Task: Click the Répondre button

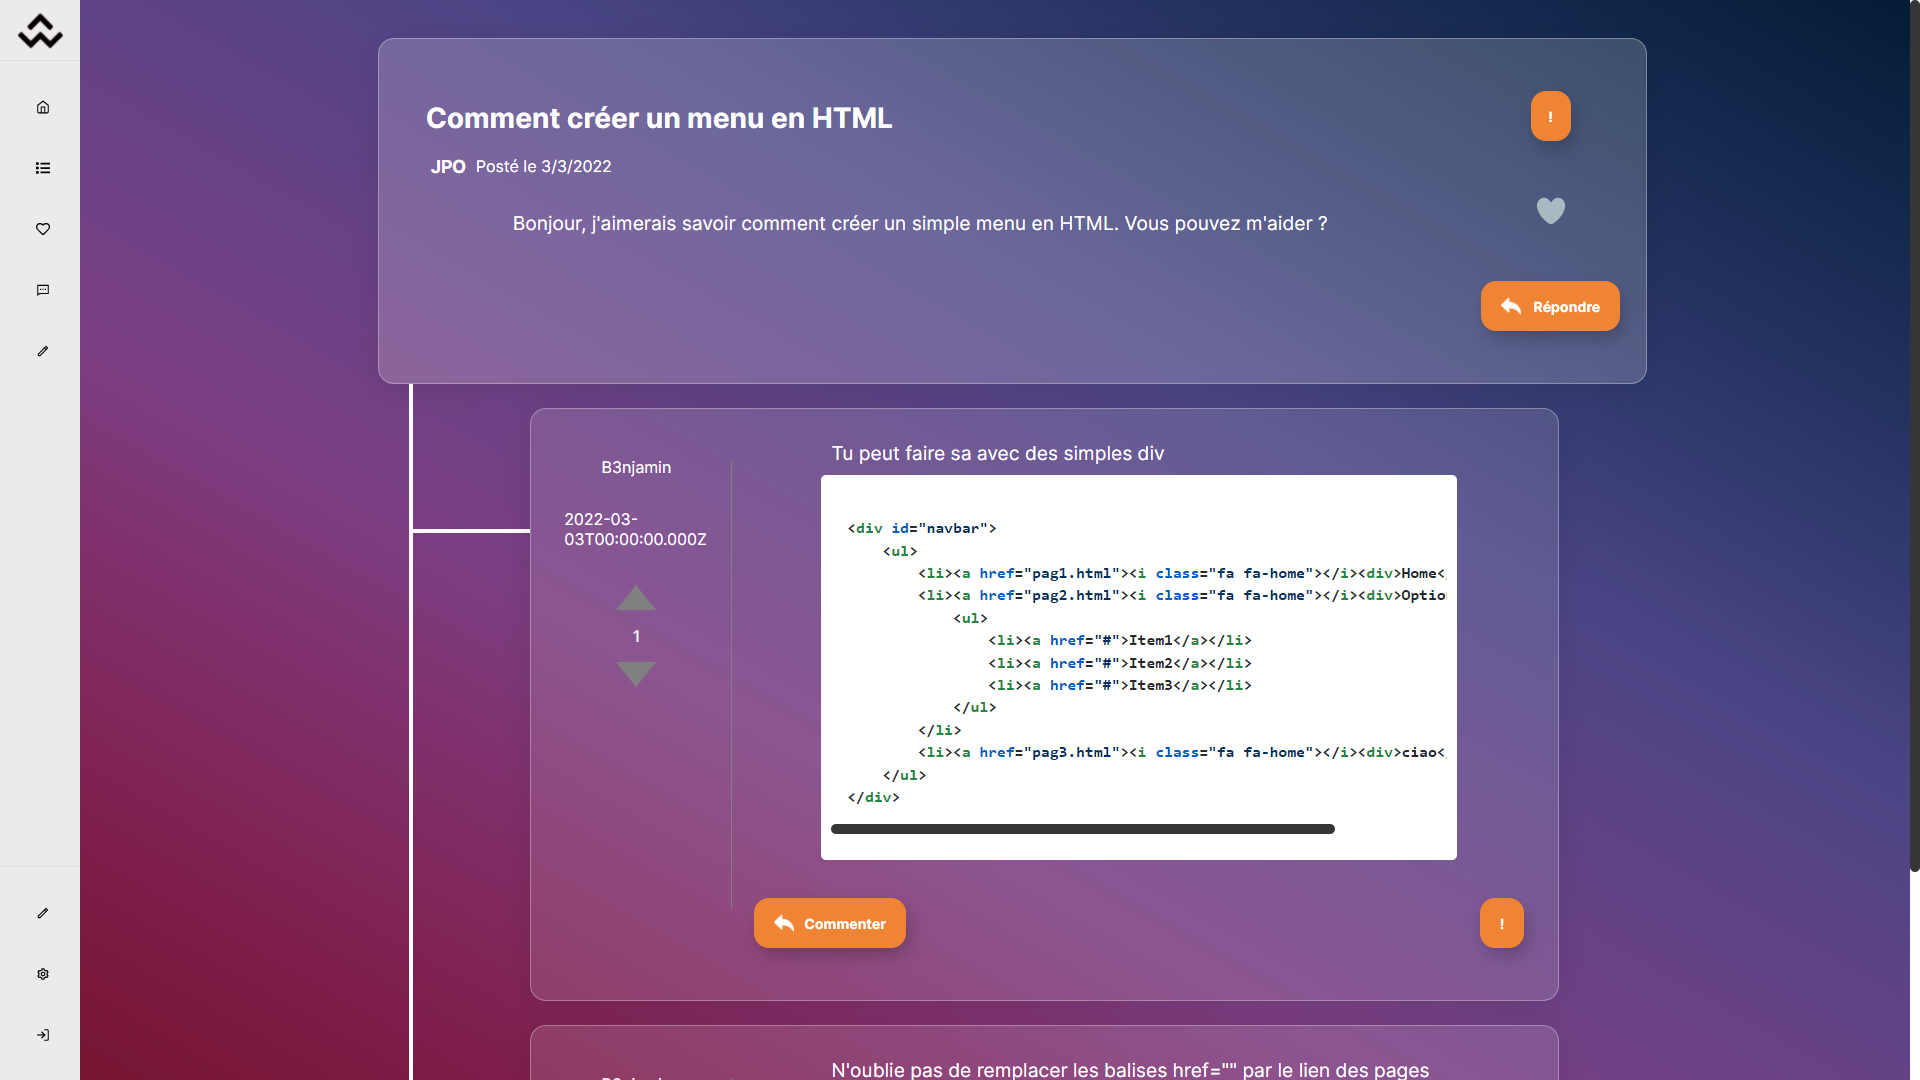Action: pyautogui.click(x=1550, y=306)
